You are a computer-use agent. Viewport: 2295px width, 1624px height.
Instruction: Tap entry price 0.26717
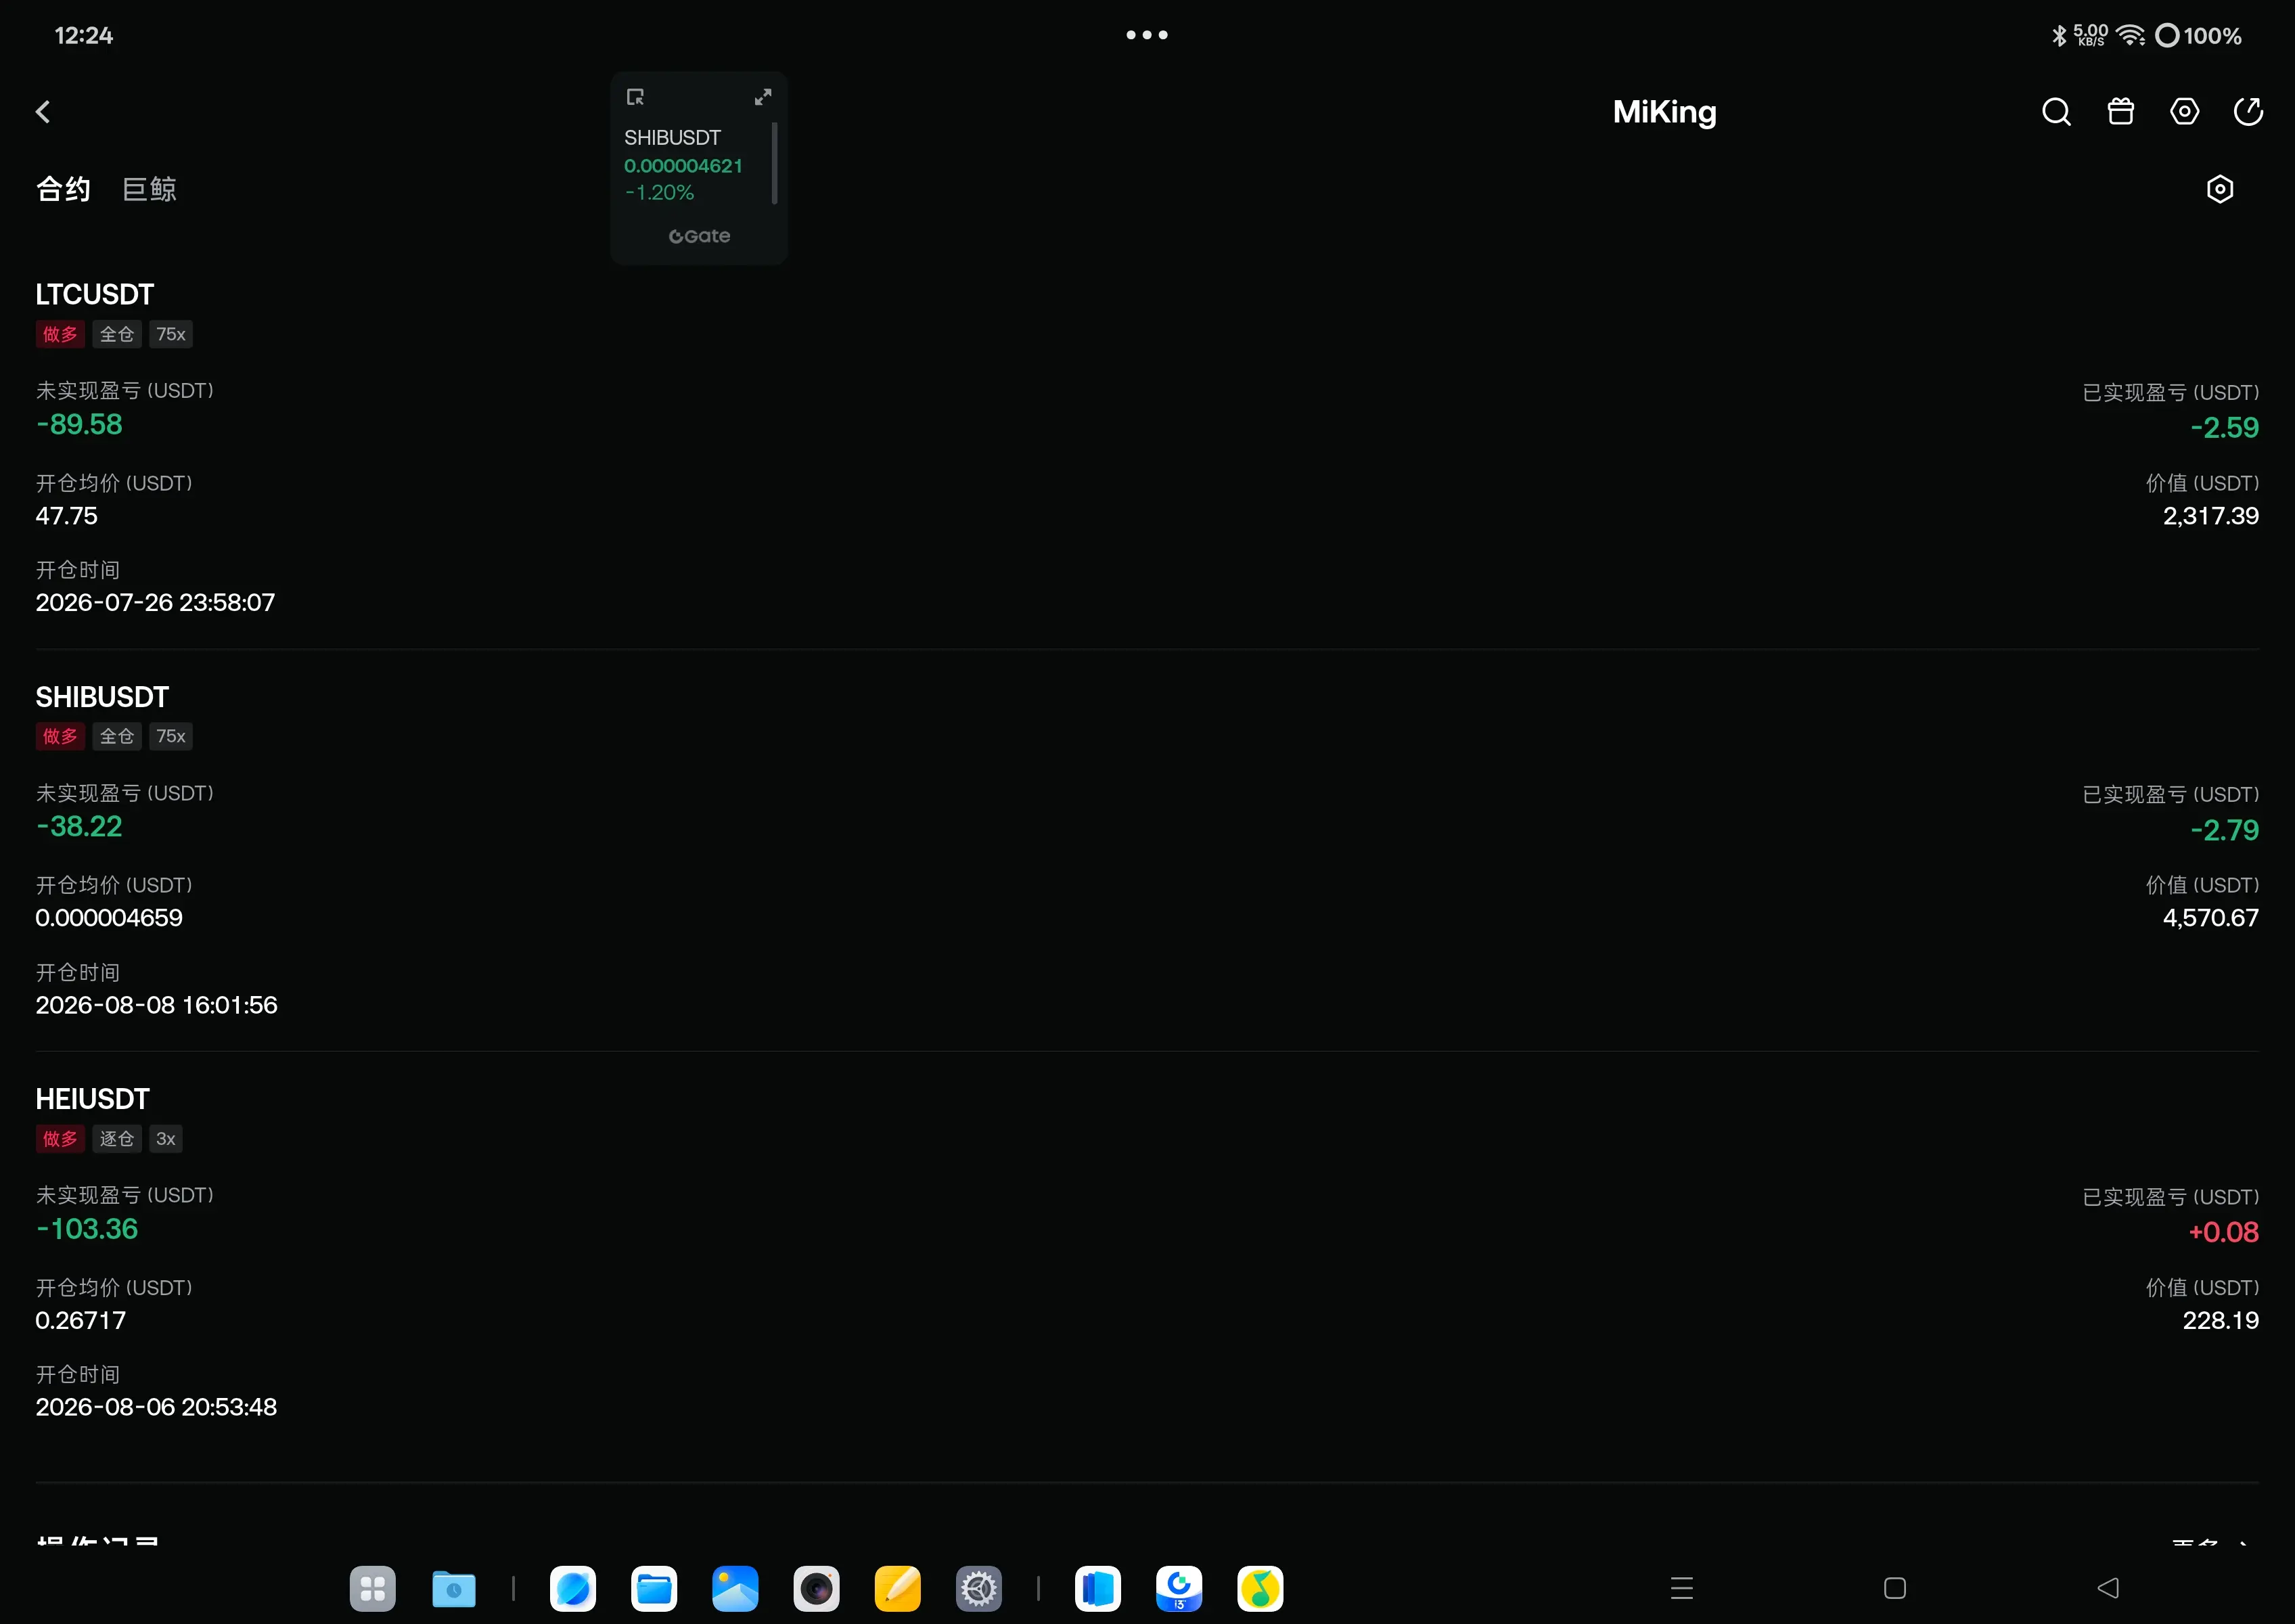(81, 1320)
